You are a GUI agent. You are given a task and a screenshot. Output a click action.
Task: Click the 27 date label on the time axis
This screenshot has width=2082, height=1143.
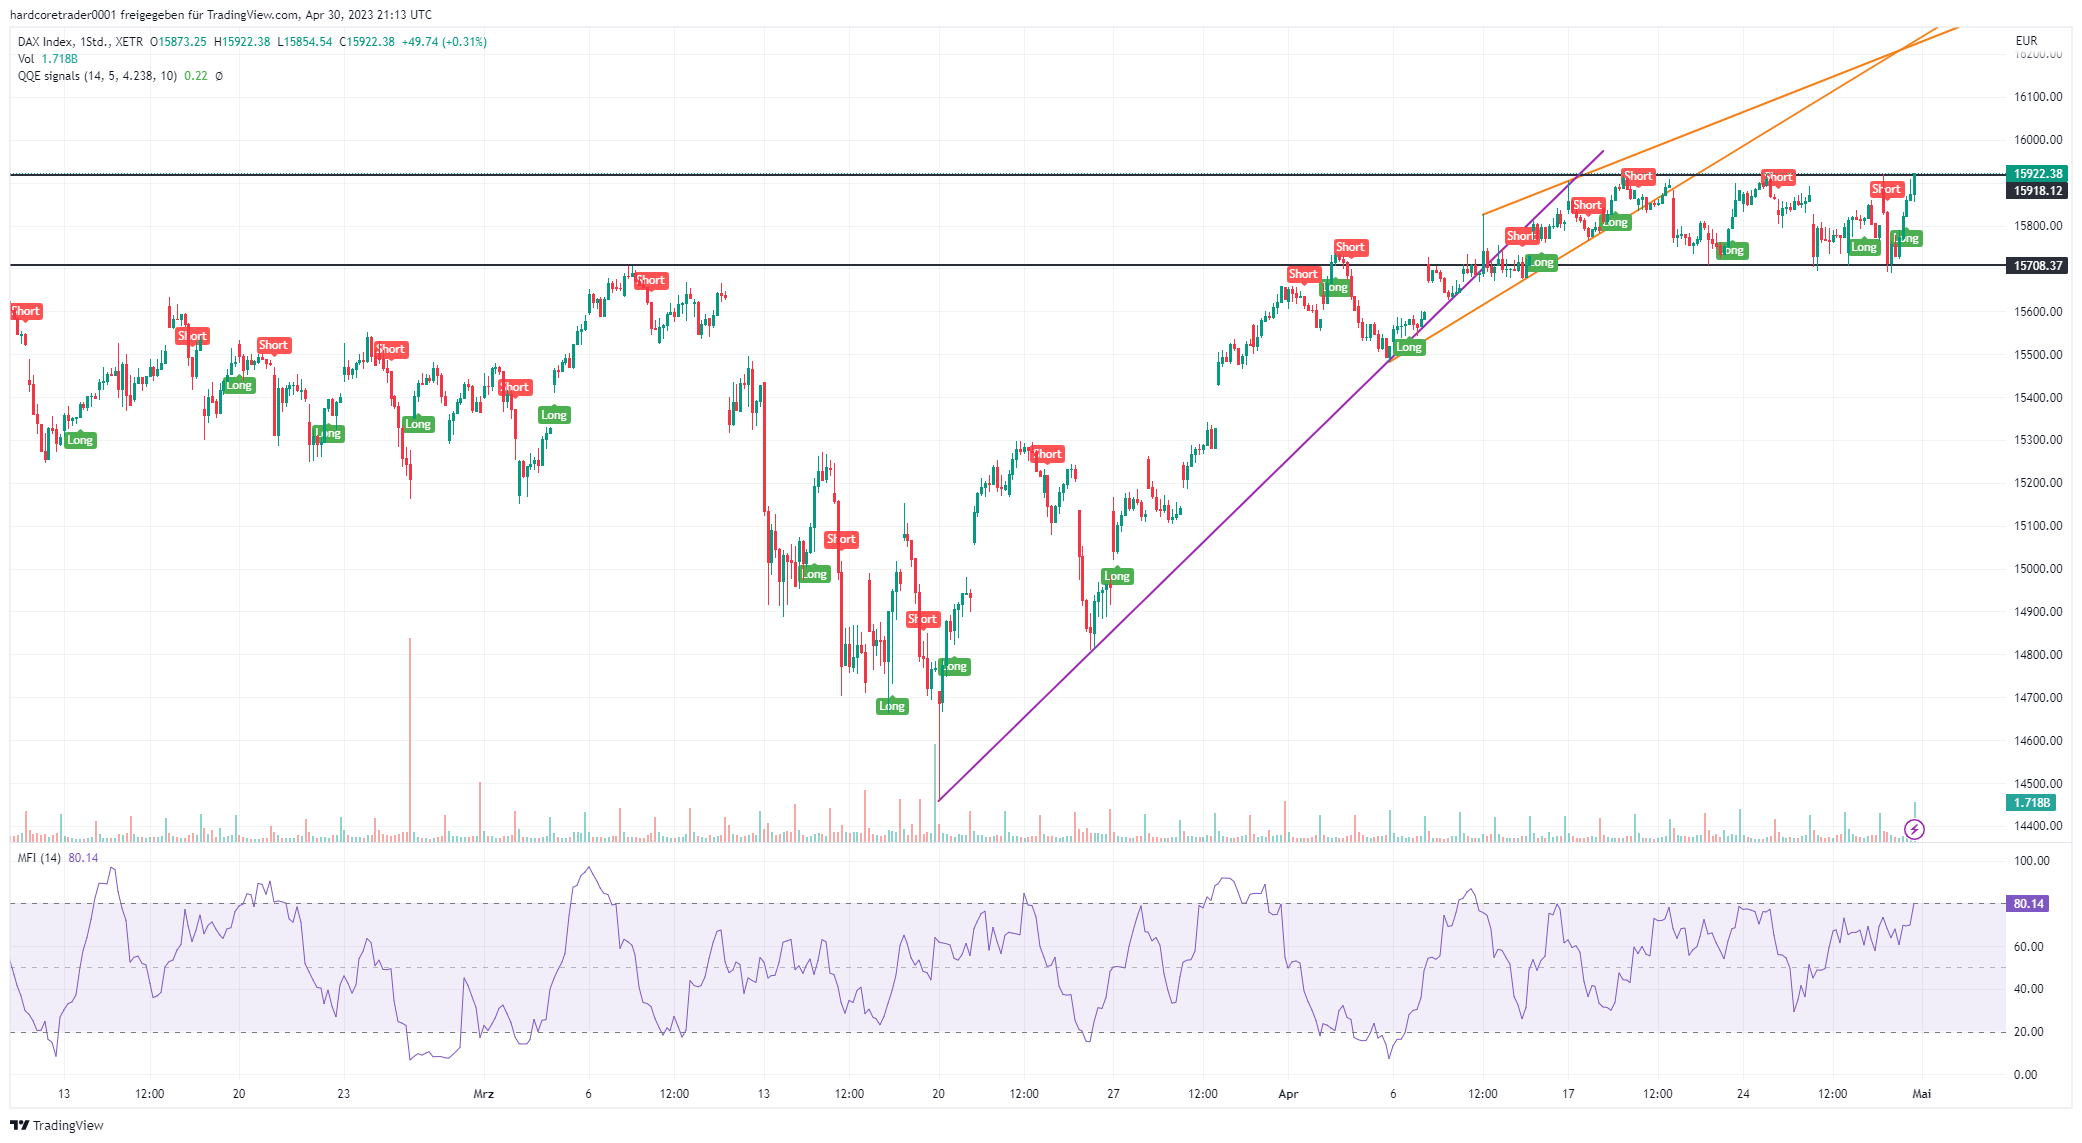1113,1094
